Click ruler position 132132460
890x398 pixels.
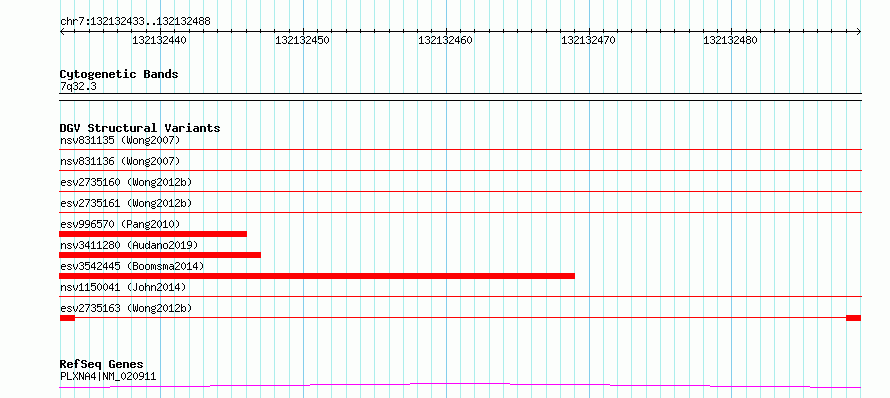point(445,40)
